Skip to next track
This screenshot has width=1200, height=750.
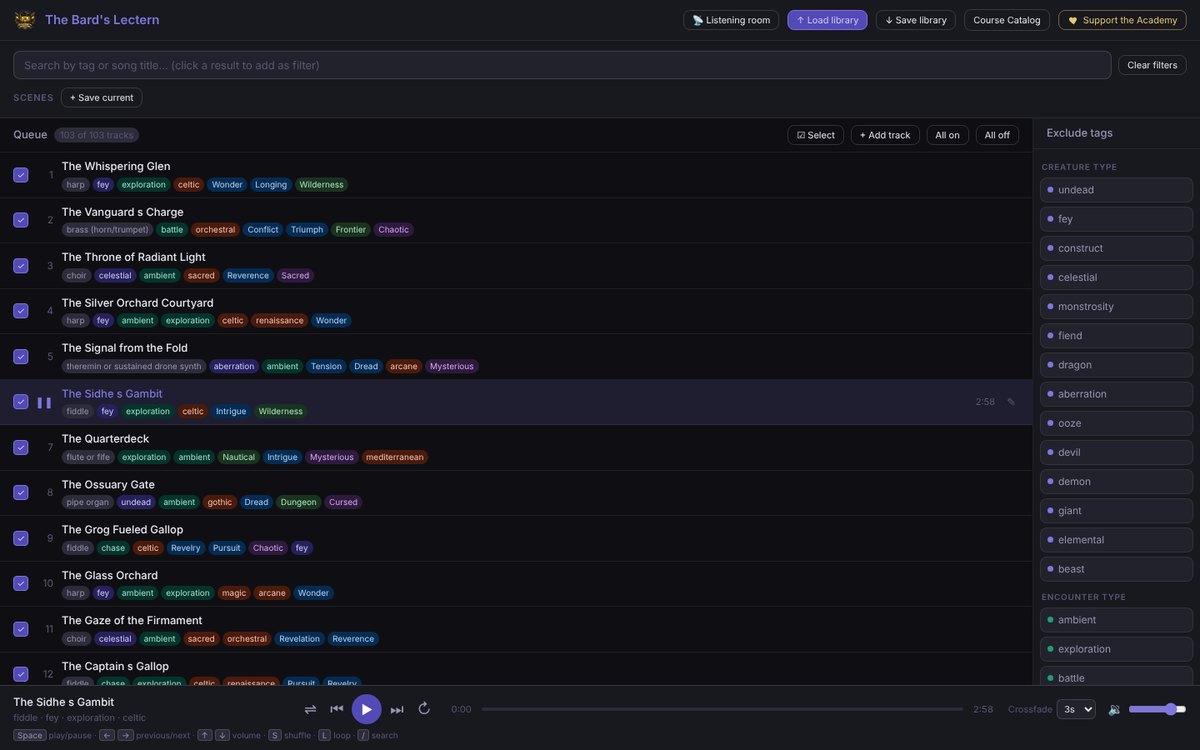[x=397, y=709]
